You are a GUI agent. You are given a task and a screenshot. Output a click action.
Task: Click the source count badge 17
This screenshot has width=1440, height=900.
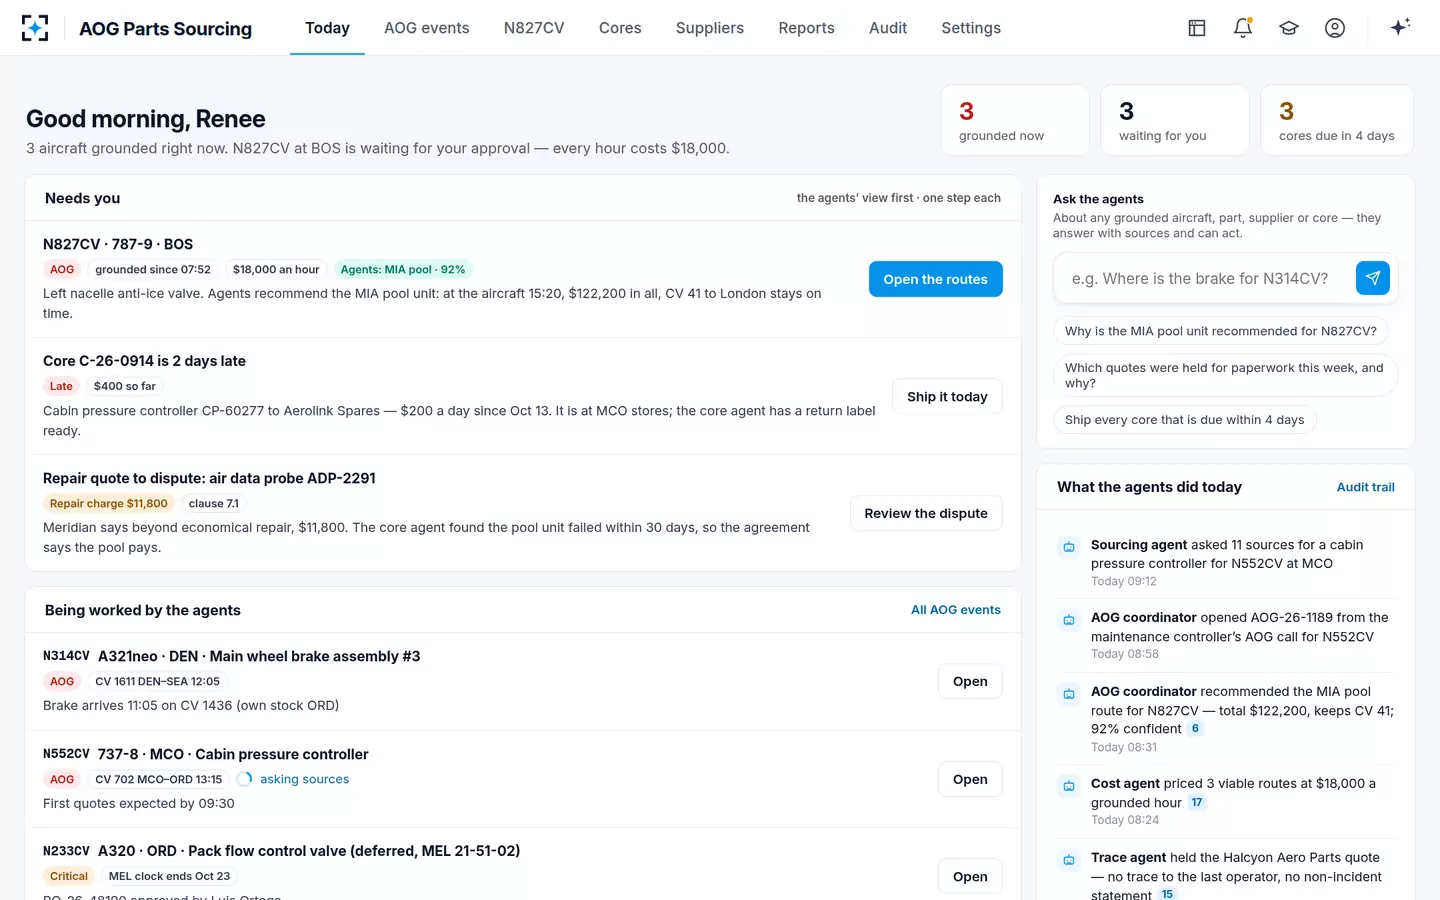pos(1197,803)
